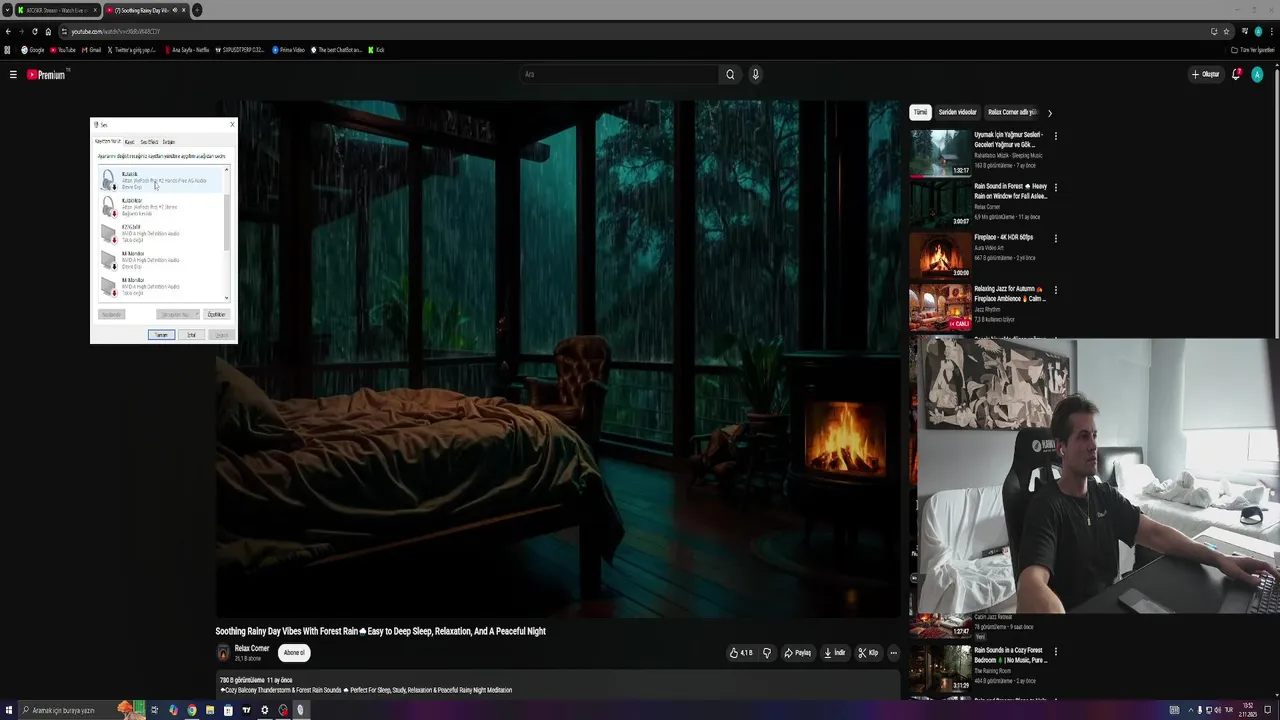Focus the YouTube search field

(618, 74)
